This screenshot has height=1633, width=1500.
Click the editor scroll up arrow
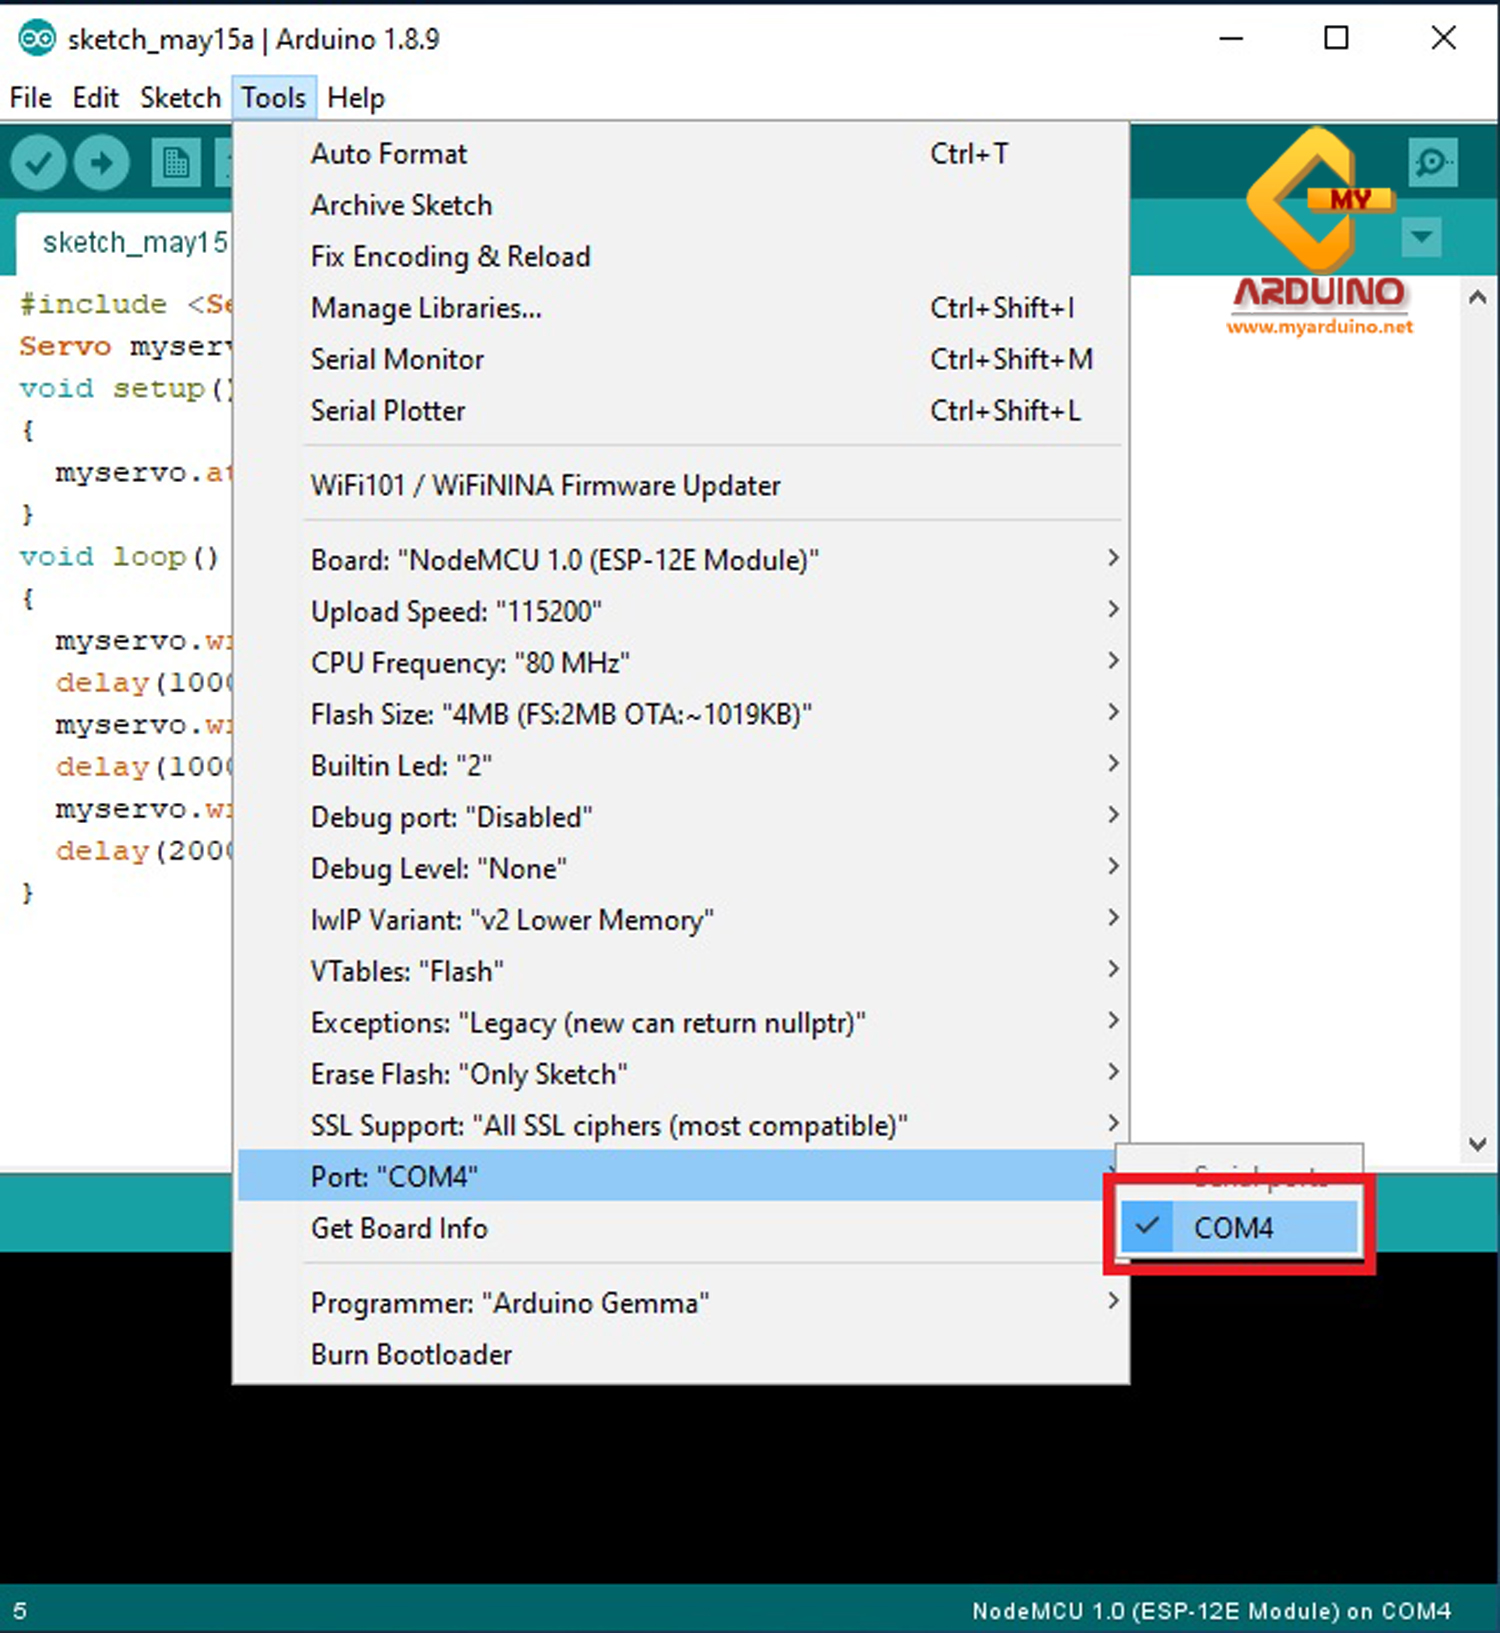pos(1477,298)
